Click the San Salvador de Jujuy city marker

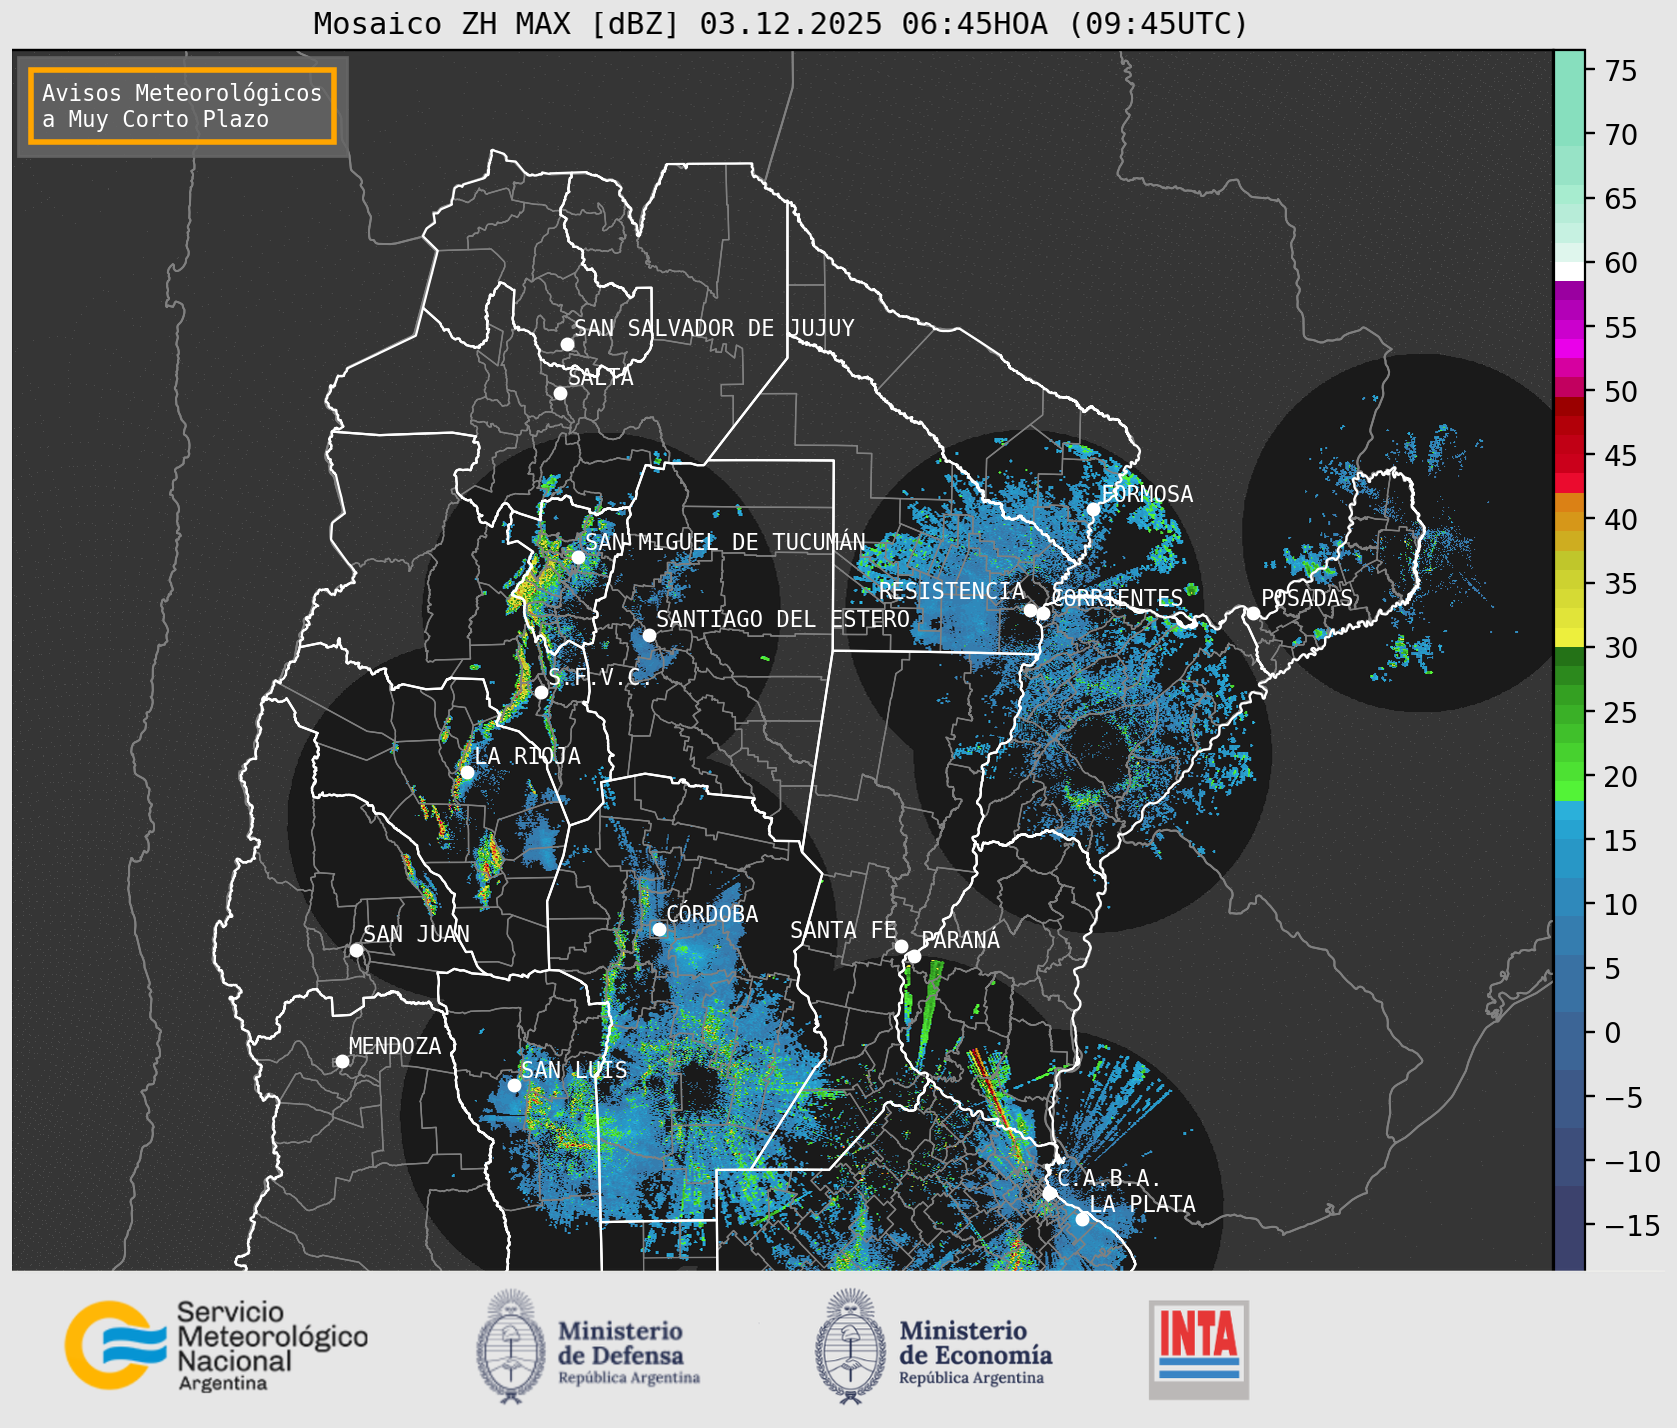coord(567,344)
